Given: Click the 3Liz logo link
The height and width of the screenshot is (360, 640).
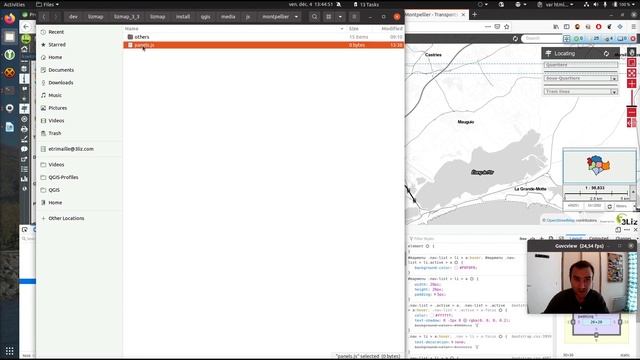Looking at the screenshot, I should 627,220.
